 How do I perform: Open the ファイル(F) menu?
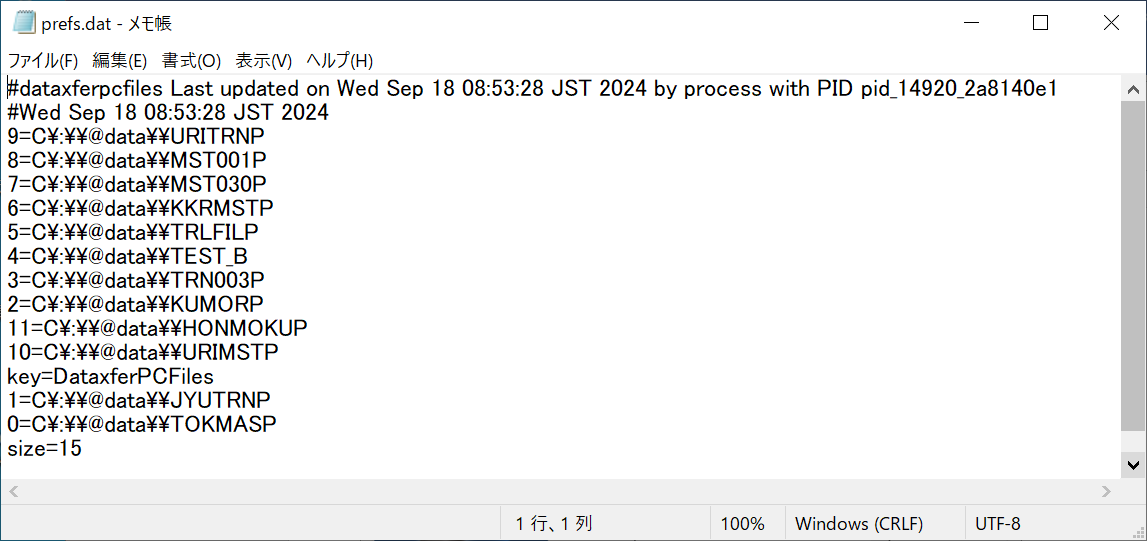(43, 61)
